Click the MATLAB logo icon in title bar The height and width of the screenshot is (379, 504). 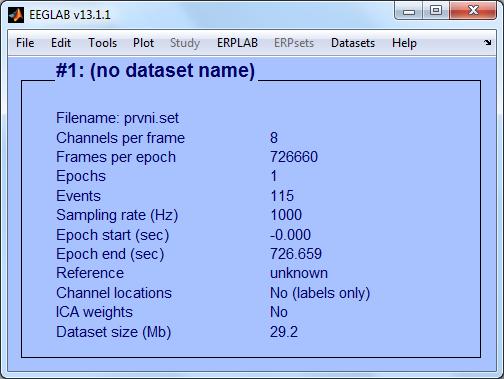16,15
